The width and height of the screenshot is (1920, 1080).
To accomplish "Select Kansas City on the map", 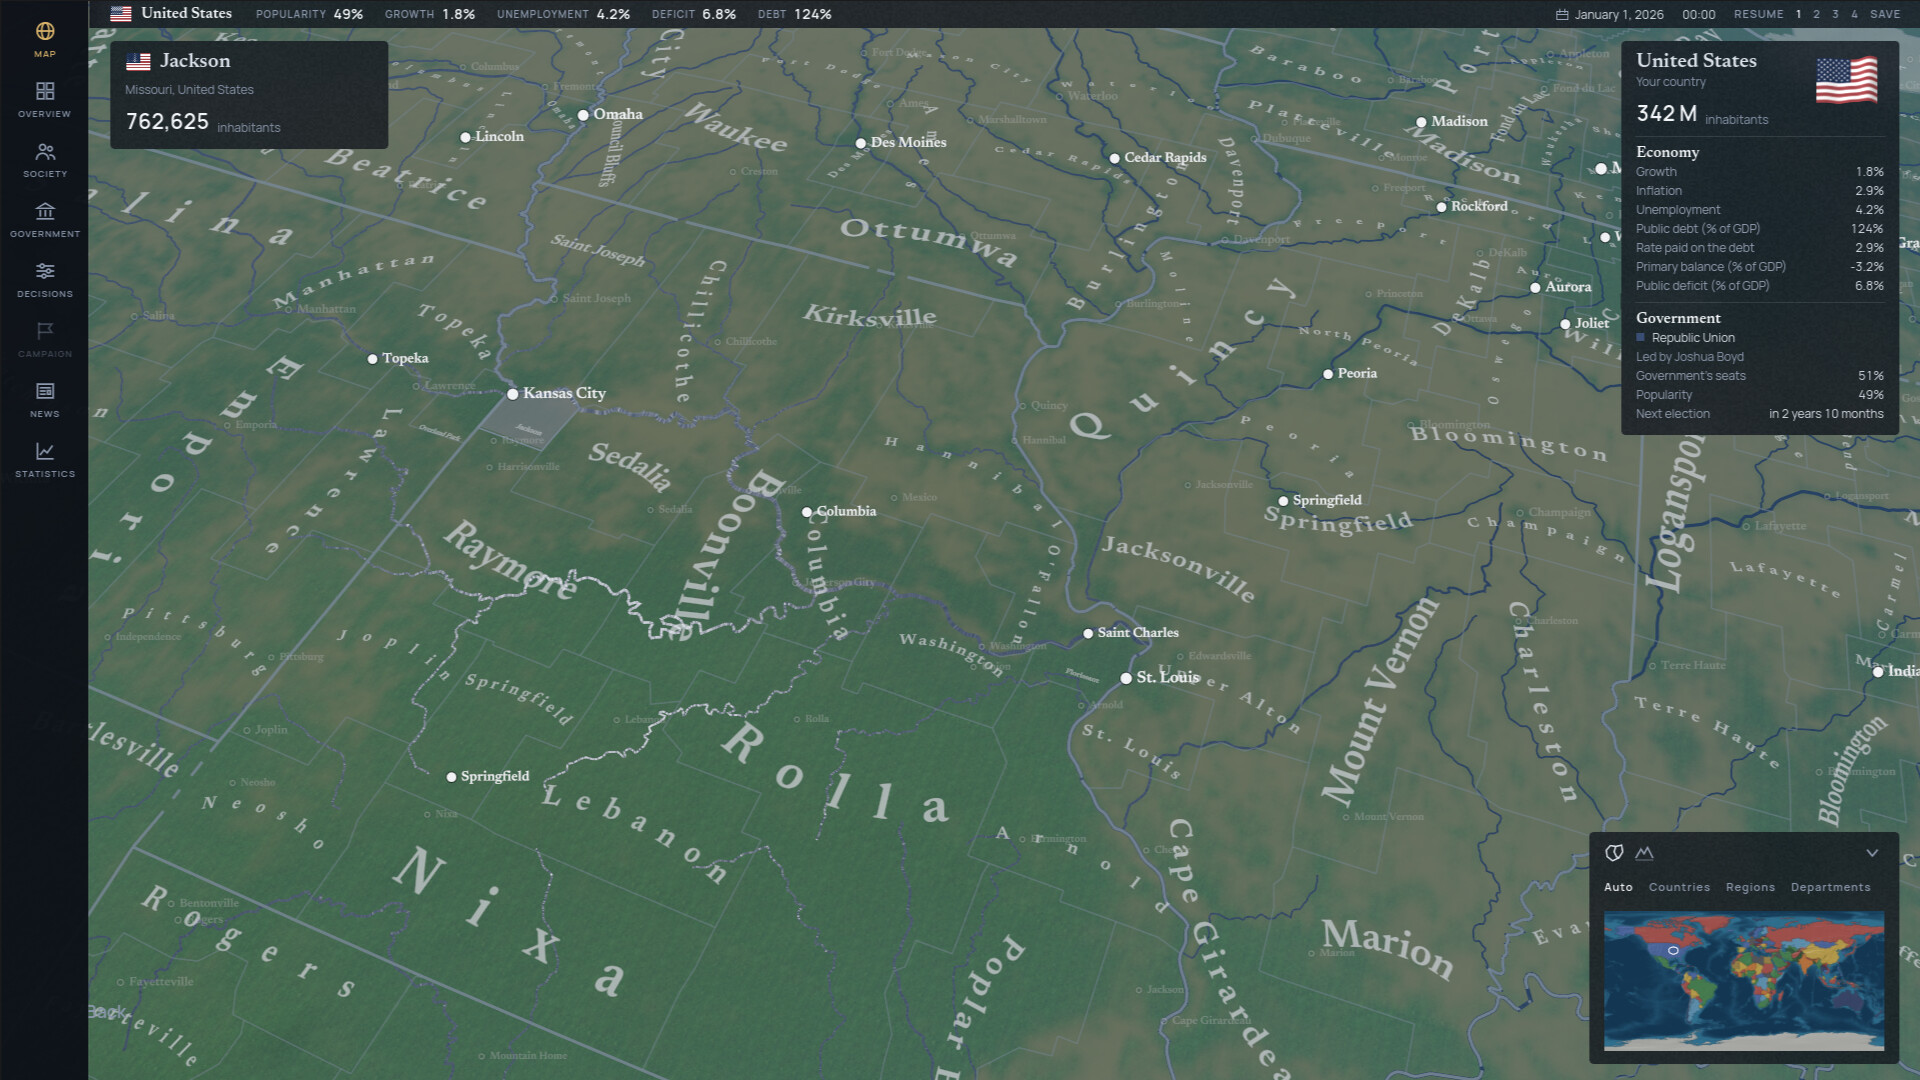I will 512,394.
